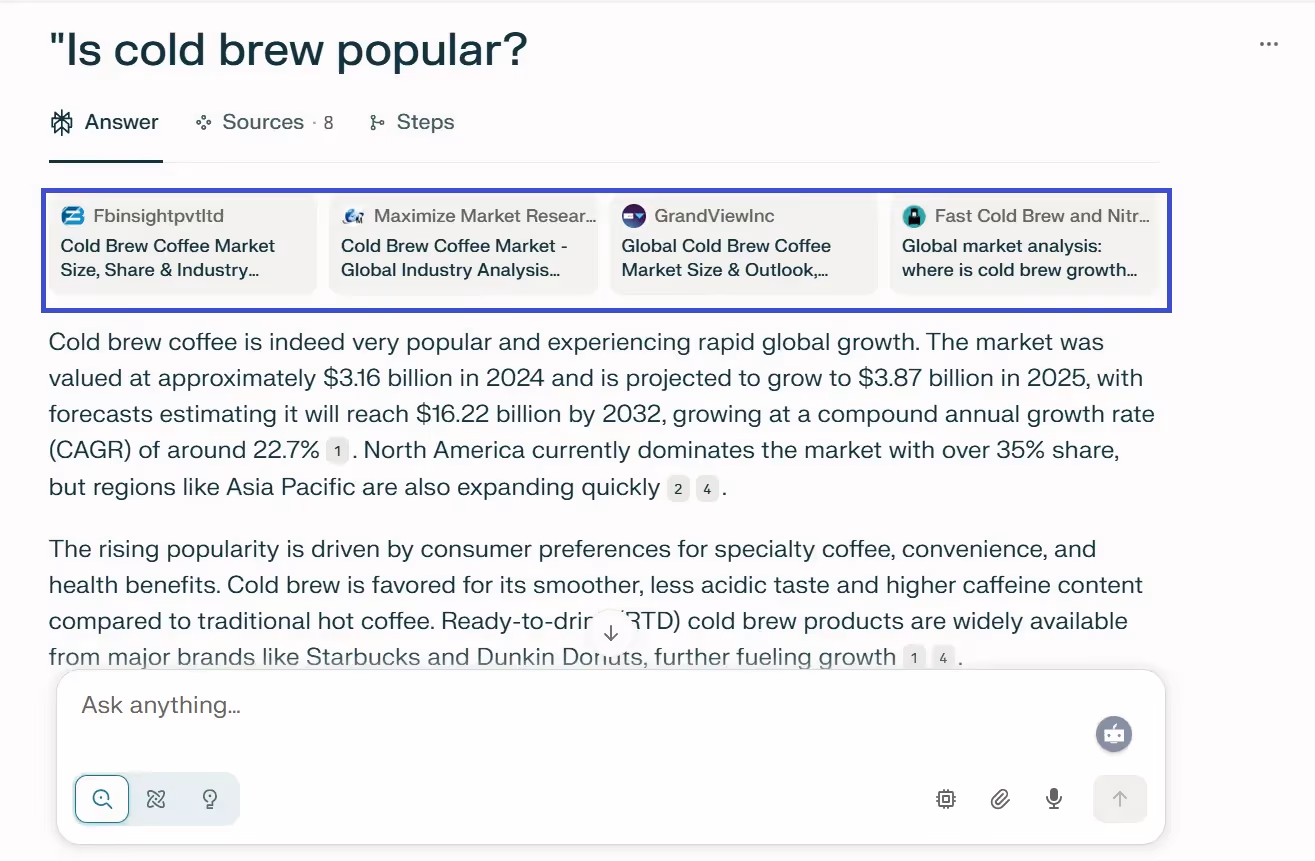The width and height of the screenshot is (1315, 861).
Task: Click the knot-shaped mode icon beside the magnifier
Action: (156, 799)
